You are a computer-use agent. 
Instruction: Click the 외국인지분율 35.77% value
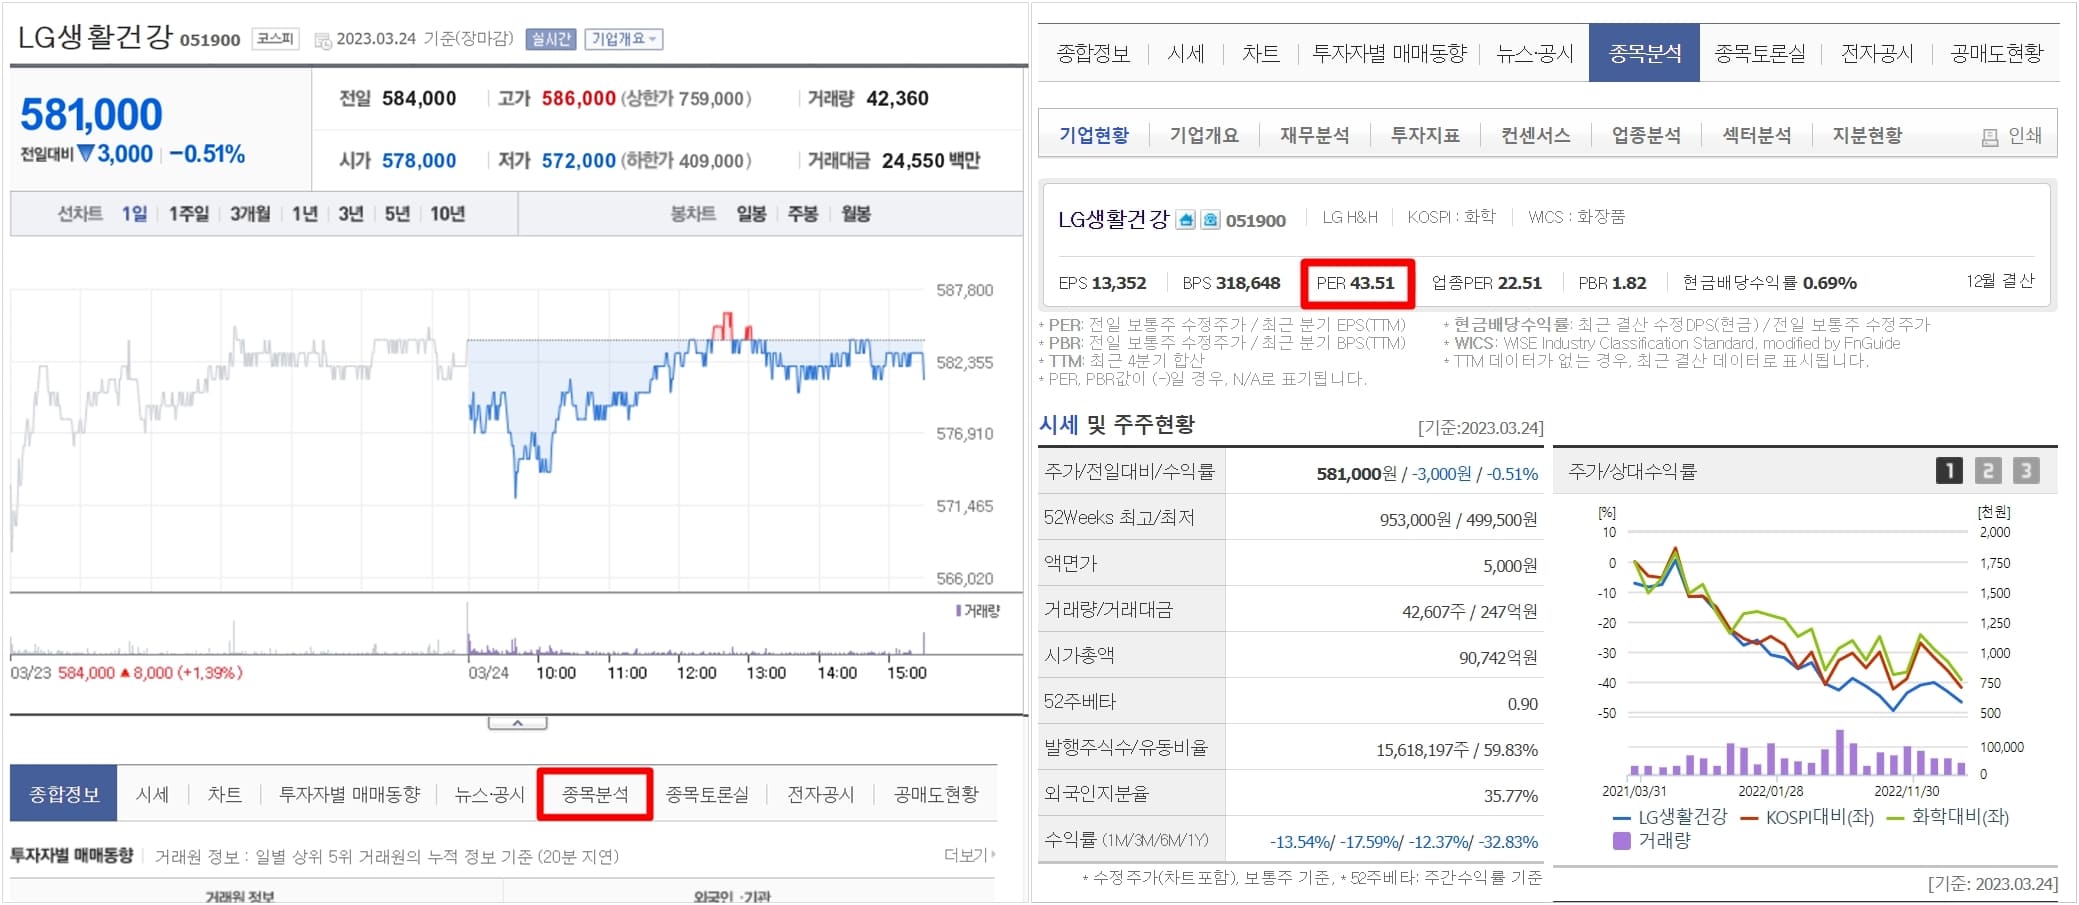coord(1510,796)
